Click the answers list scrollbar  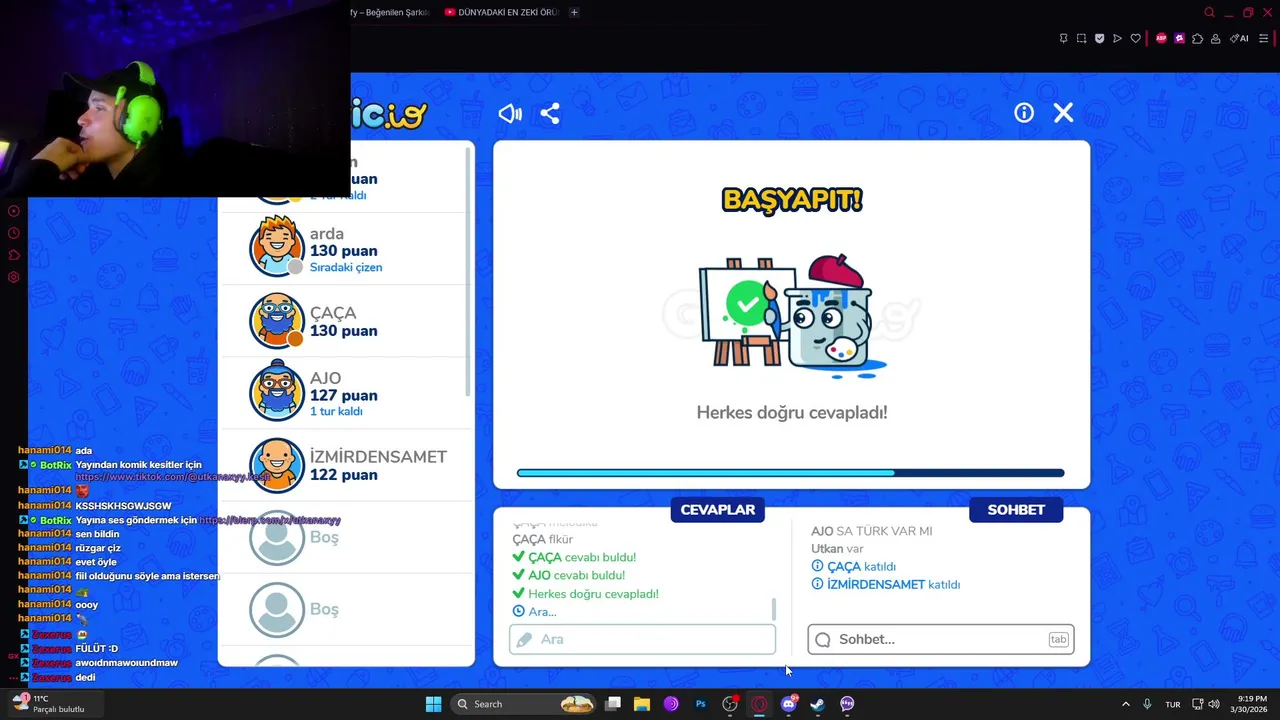(773, 609)
